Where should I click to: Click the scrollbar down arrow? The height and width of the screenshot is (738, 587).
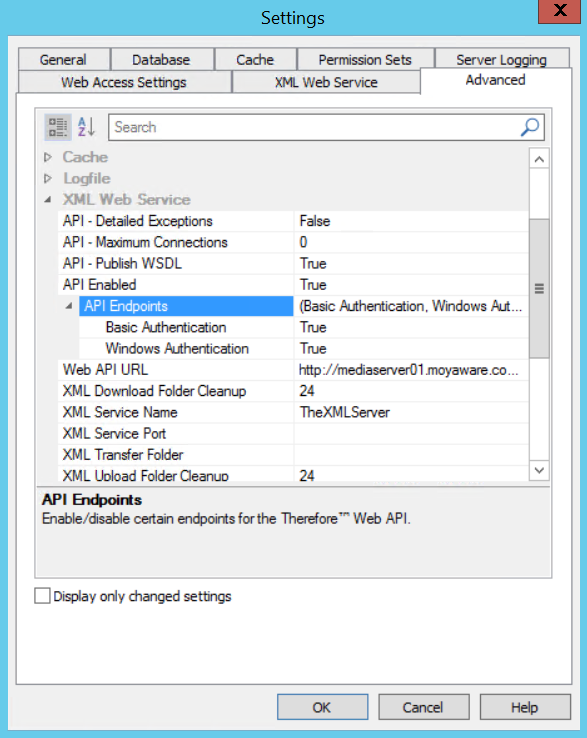tap(539, 470)
